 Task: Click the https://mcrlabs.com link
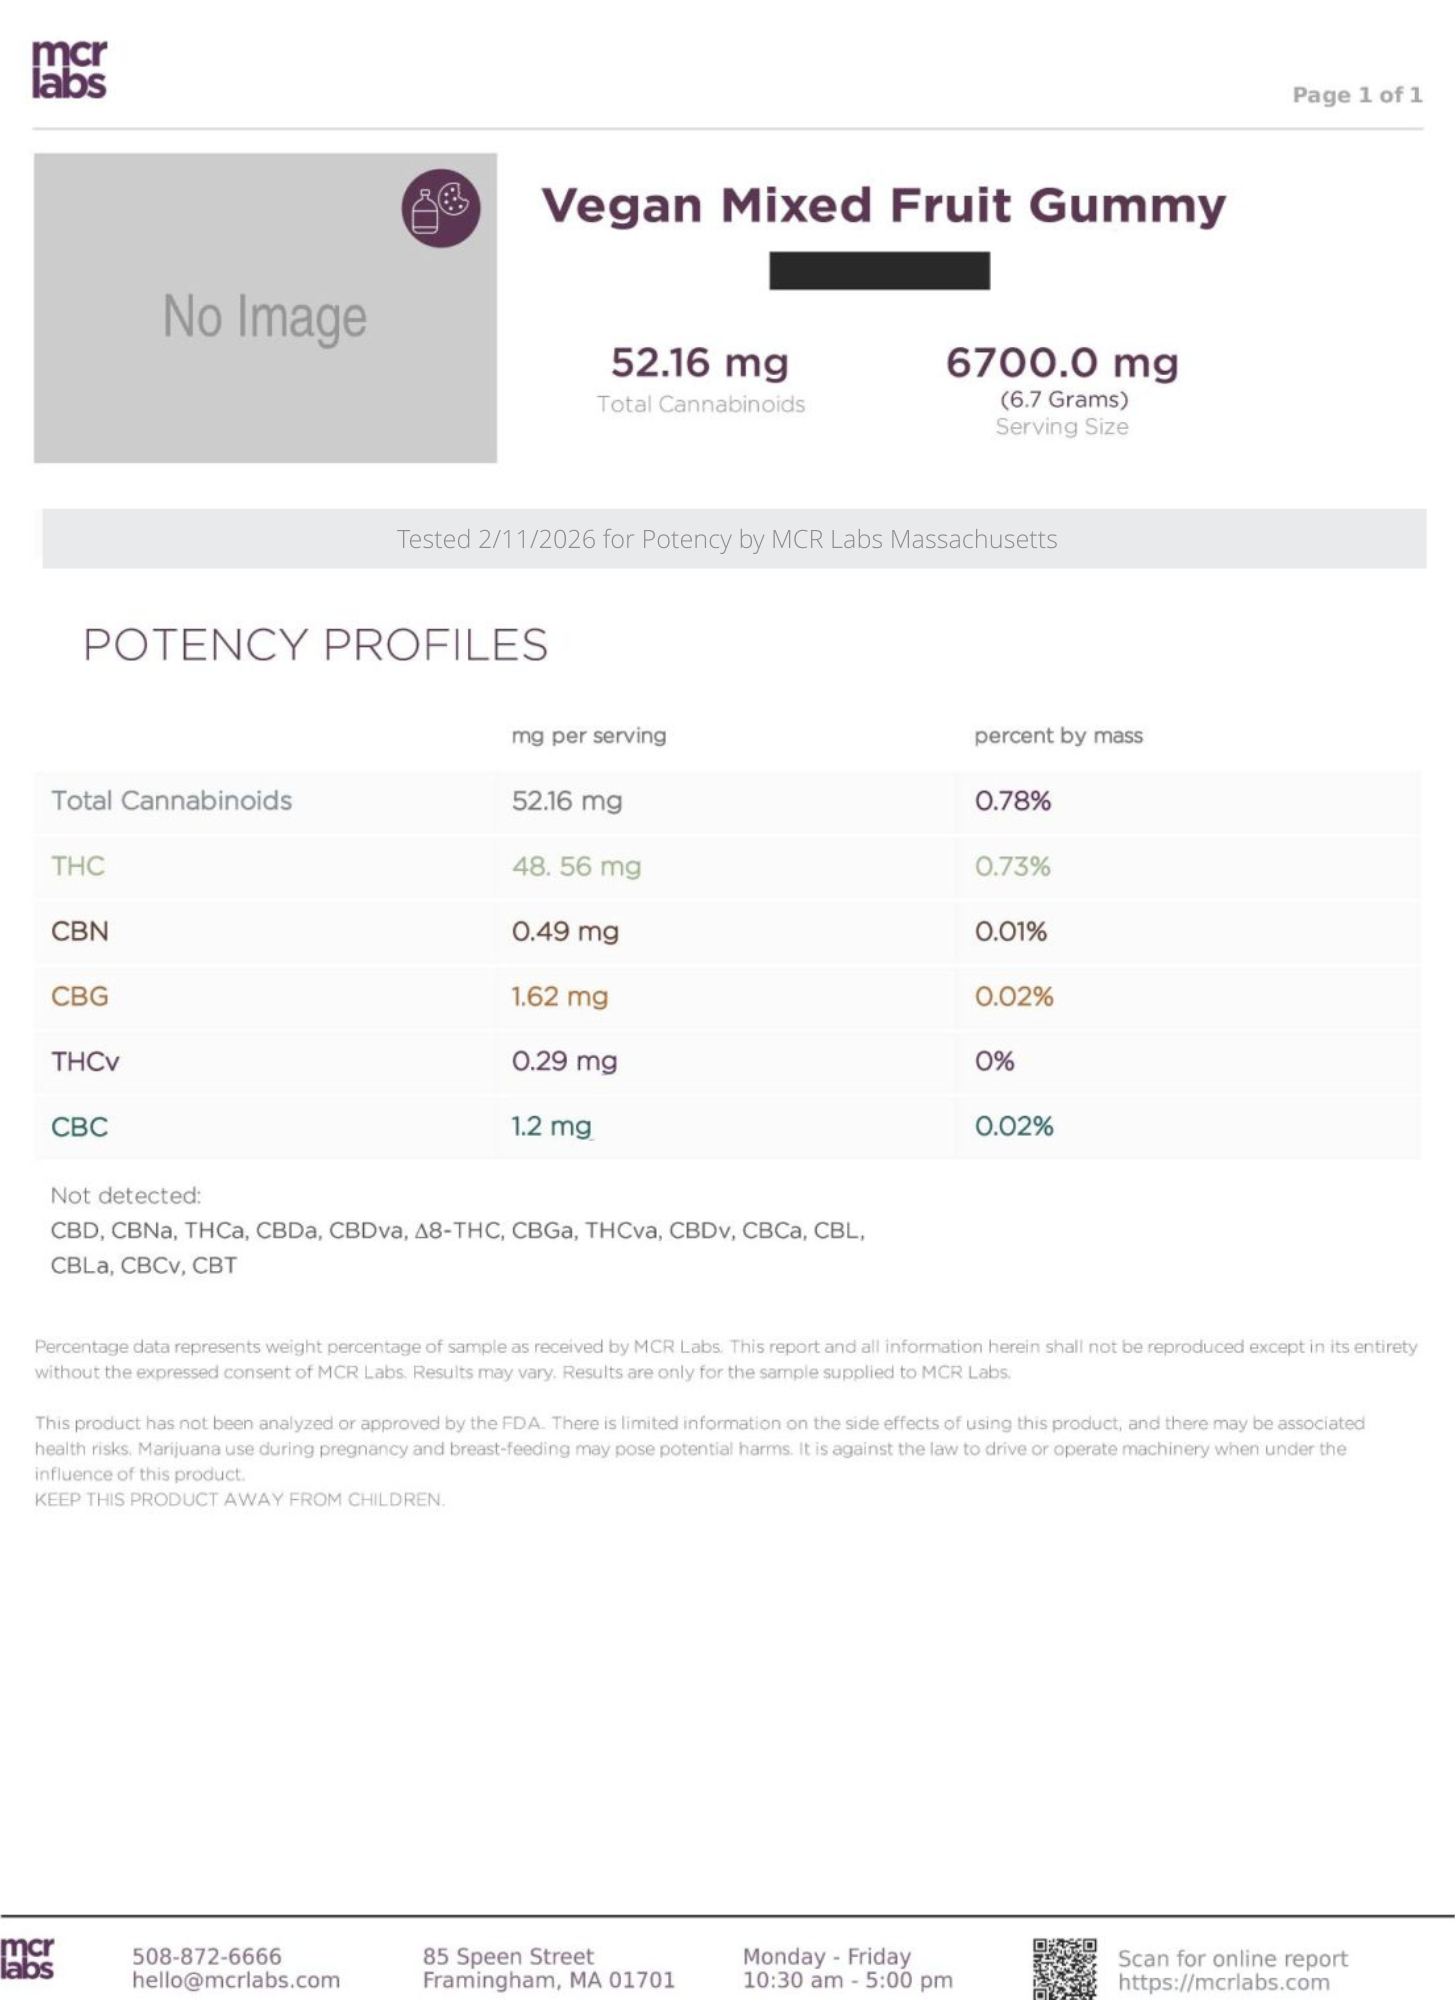pos(1223,1982)
